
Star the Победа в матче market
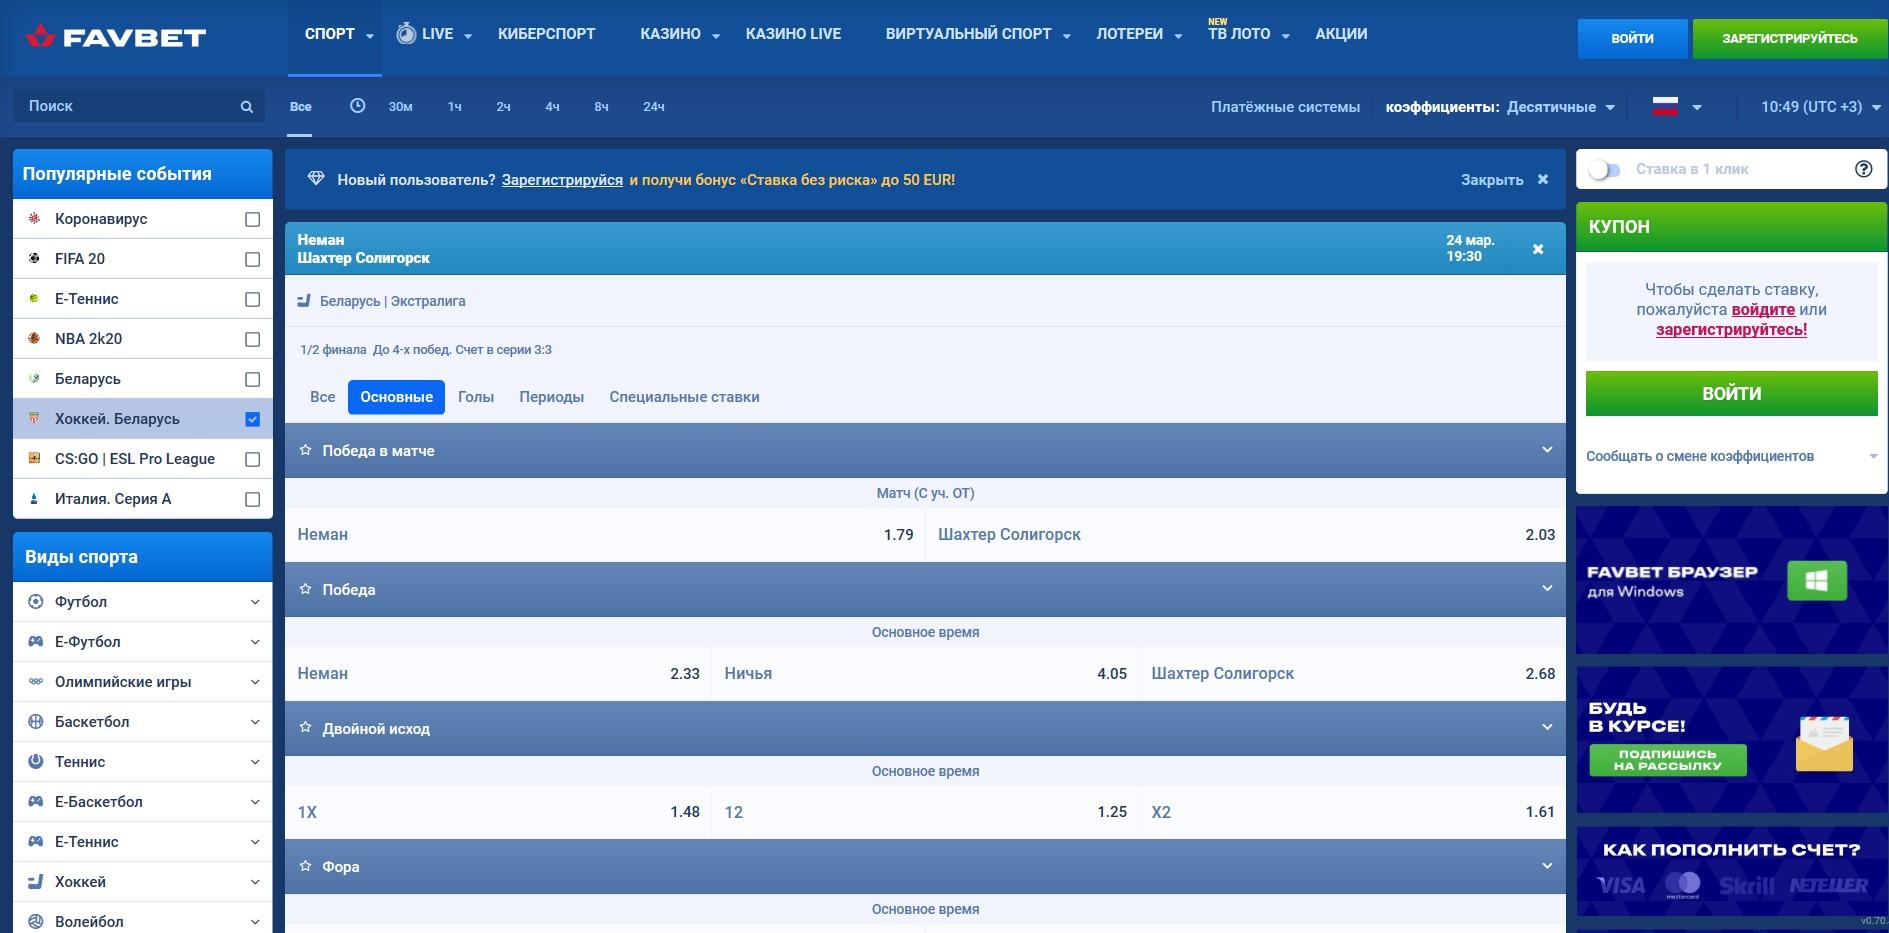(306, 451)
